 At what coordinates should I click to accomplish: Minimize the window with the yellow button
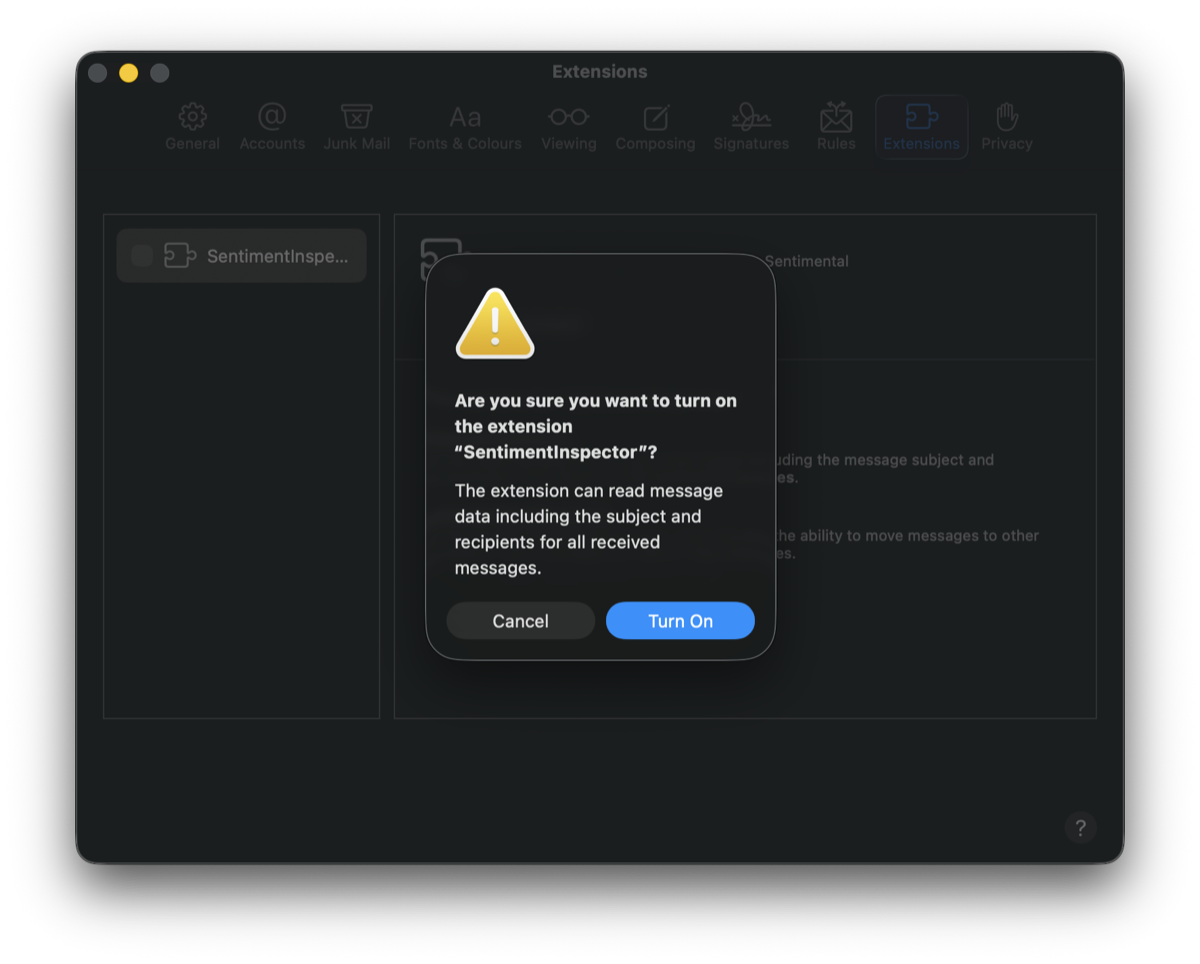click(127, 72)
